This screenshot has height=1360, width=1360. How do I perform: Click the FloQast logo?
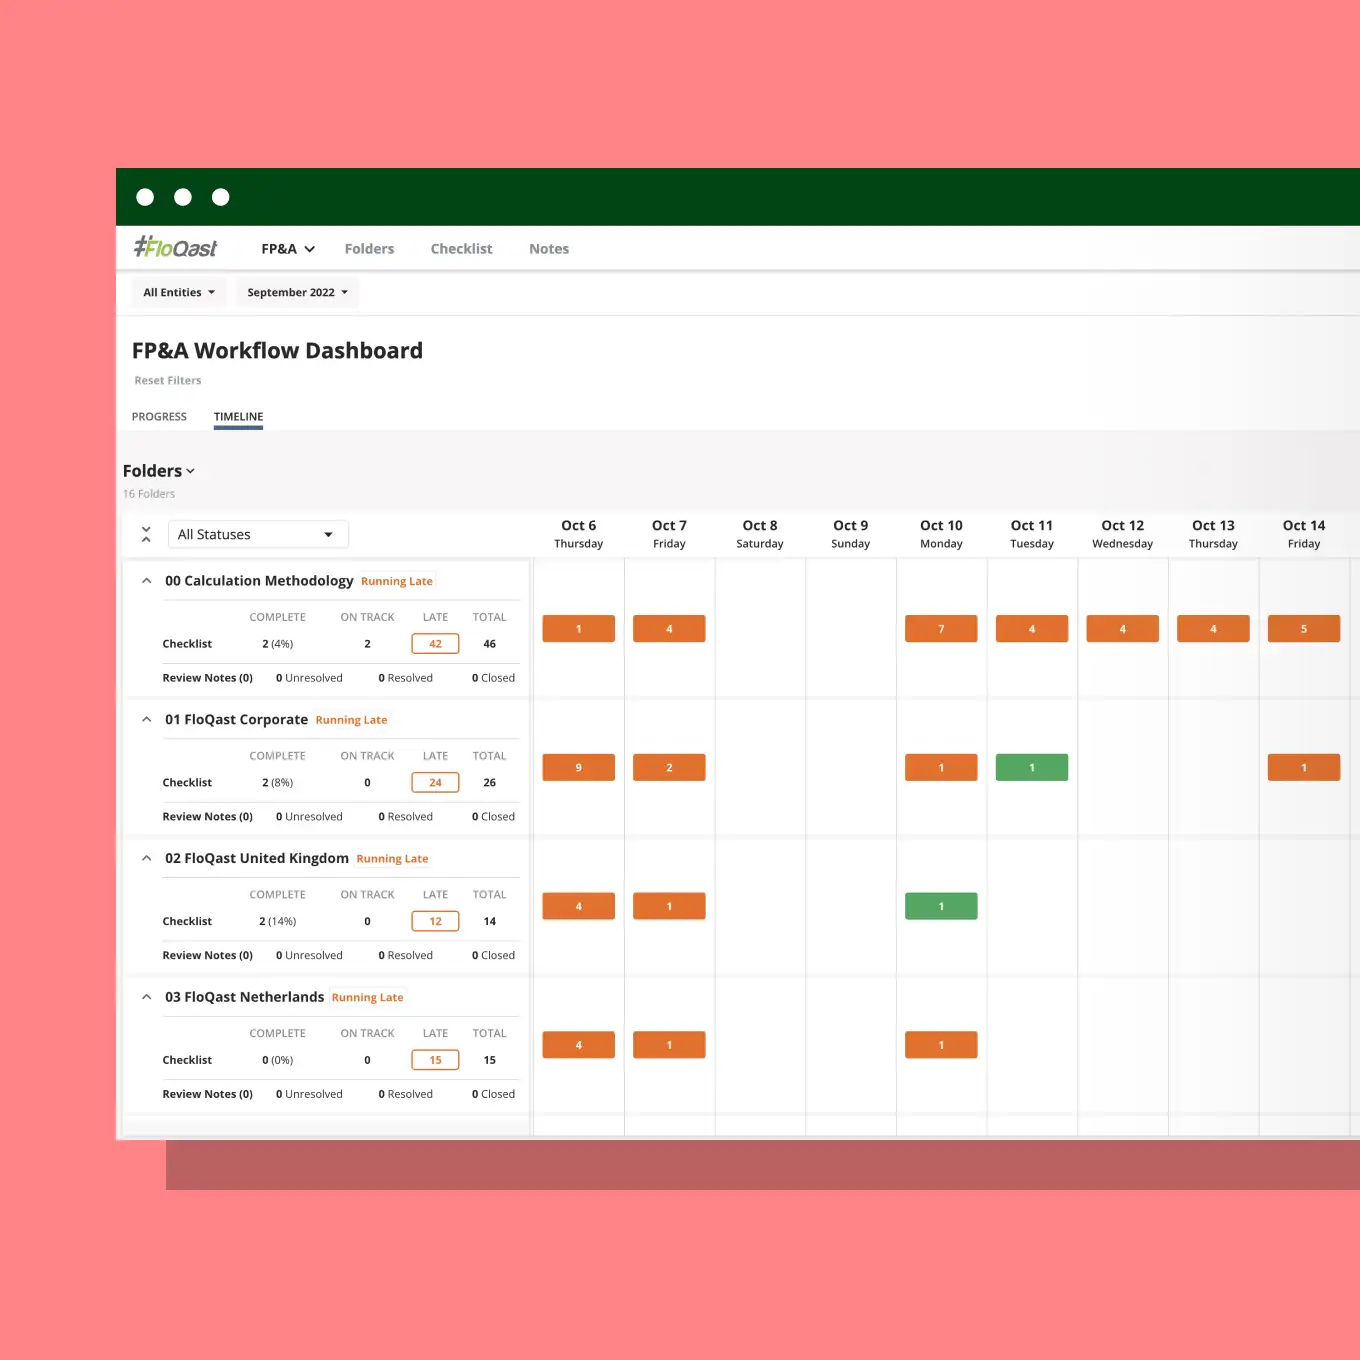coord(175,247)
